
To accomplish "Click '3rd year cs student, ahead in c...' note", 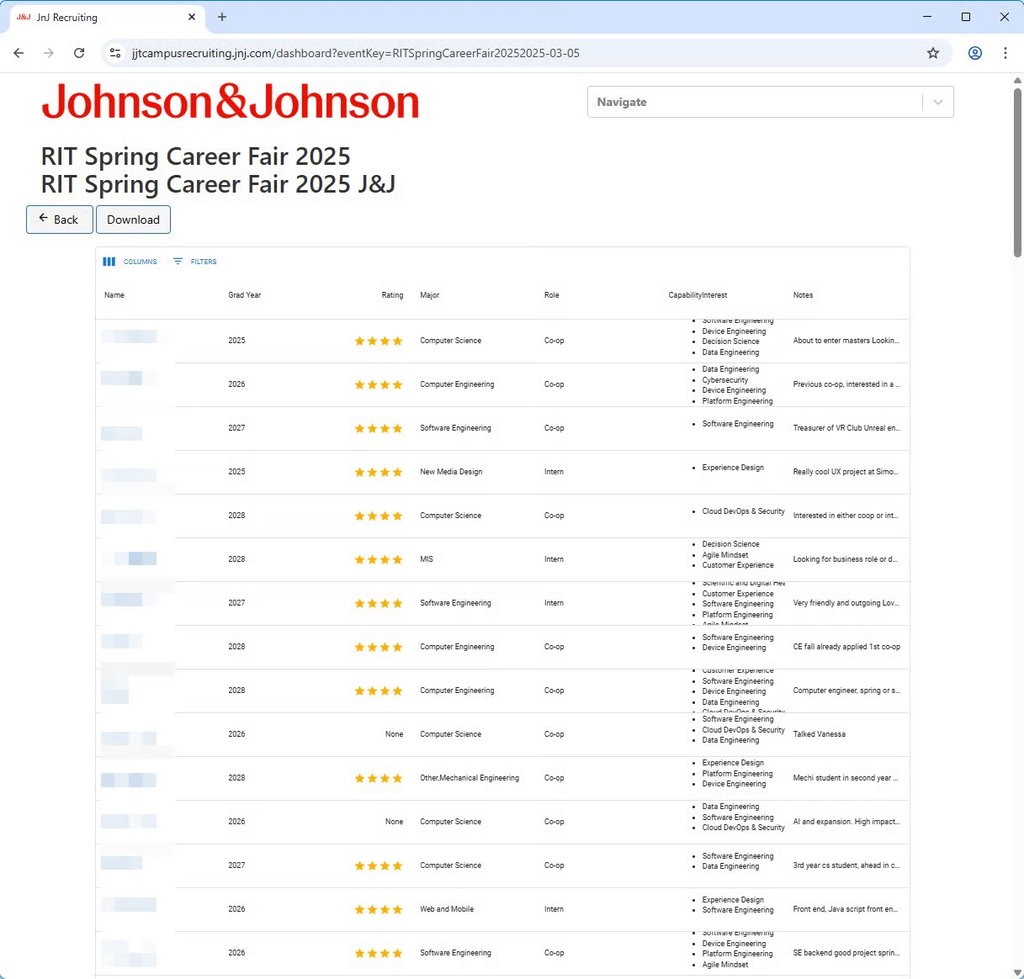I will 846,865.
